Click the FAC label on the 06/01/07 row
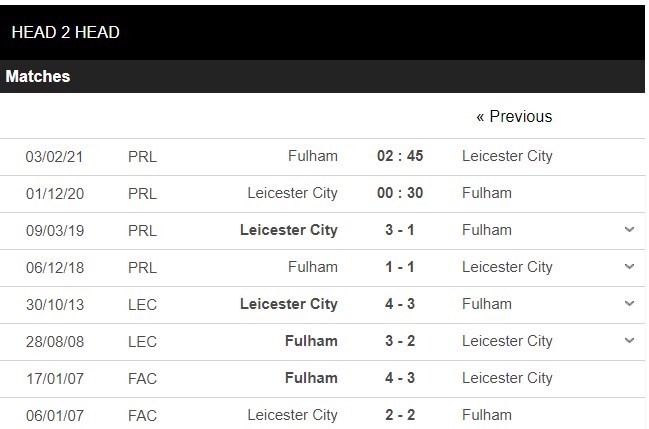Screen dimensions: 649x429 pyautogui.click(x=143, y=414)
